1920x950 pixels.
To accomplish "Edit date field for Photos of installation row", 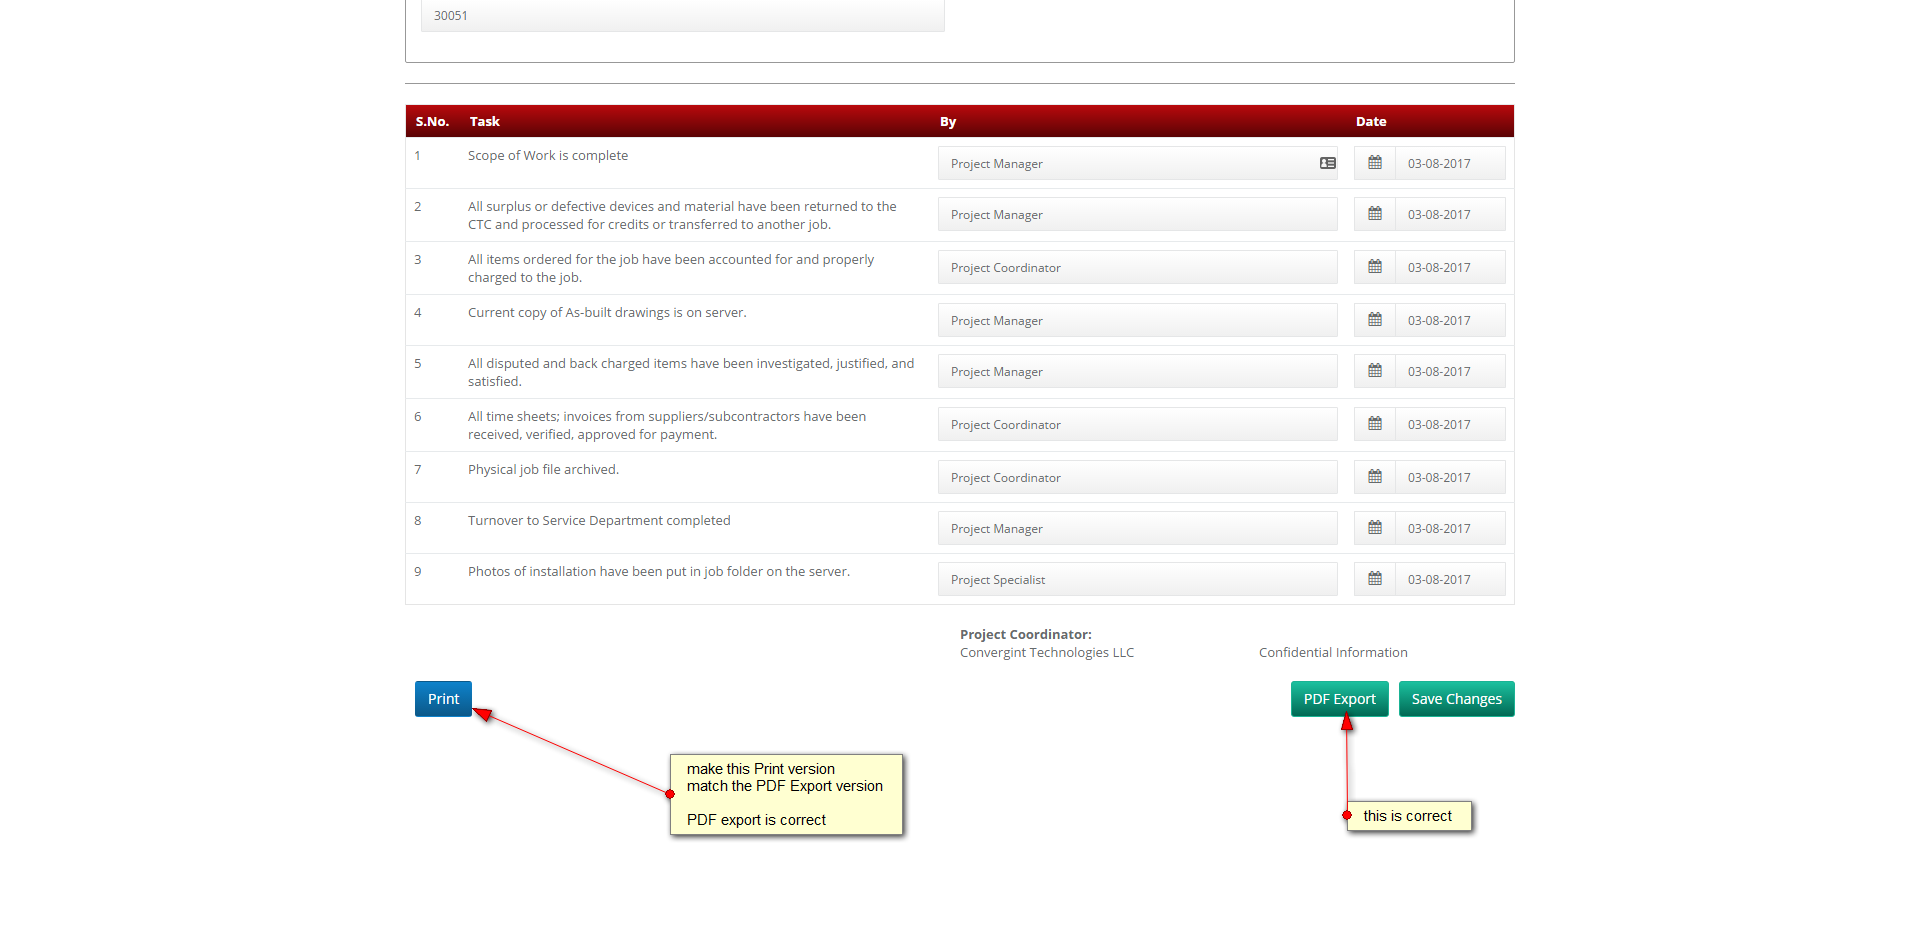I will pos(1450,579).
